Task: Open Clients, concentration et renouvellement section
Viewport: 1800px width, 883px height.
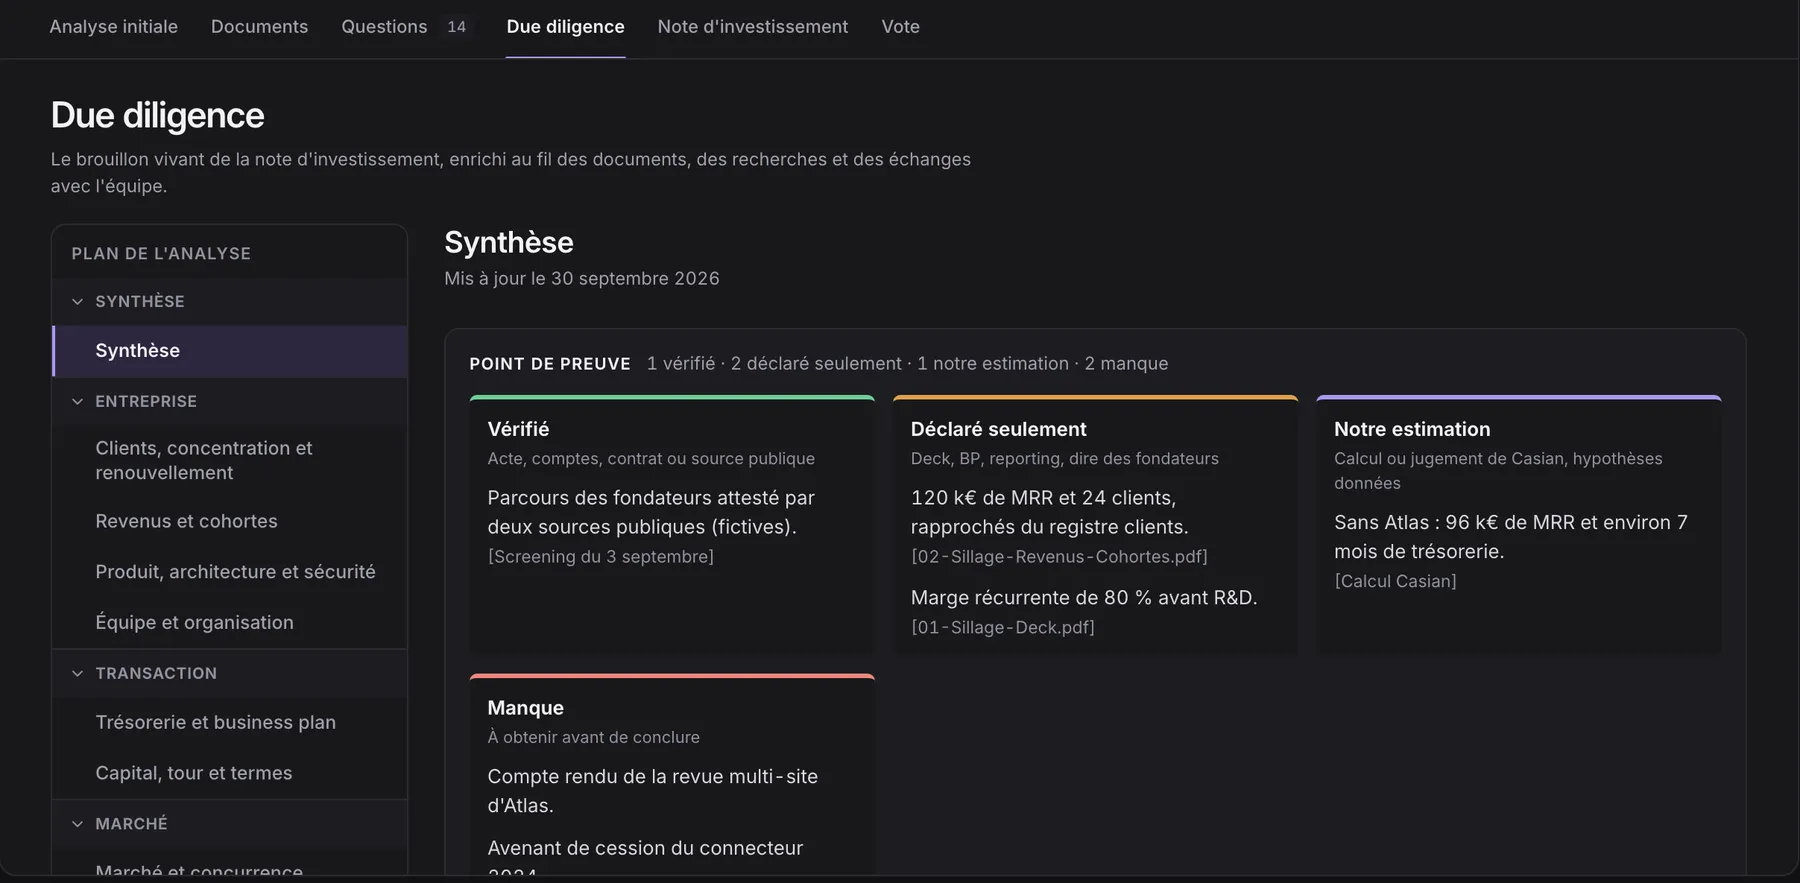Action: (230, 460)
